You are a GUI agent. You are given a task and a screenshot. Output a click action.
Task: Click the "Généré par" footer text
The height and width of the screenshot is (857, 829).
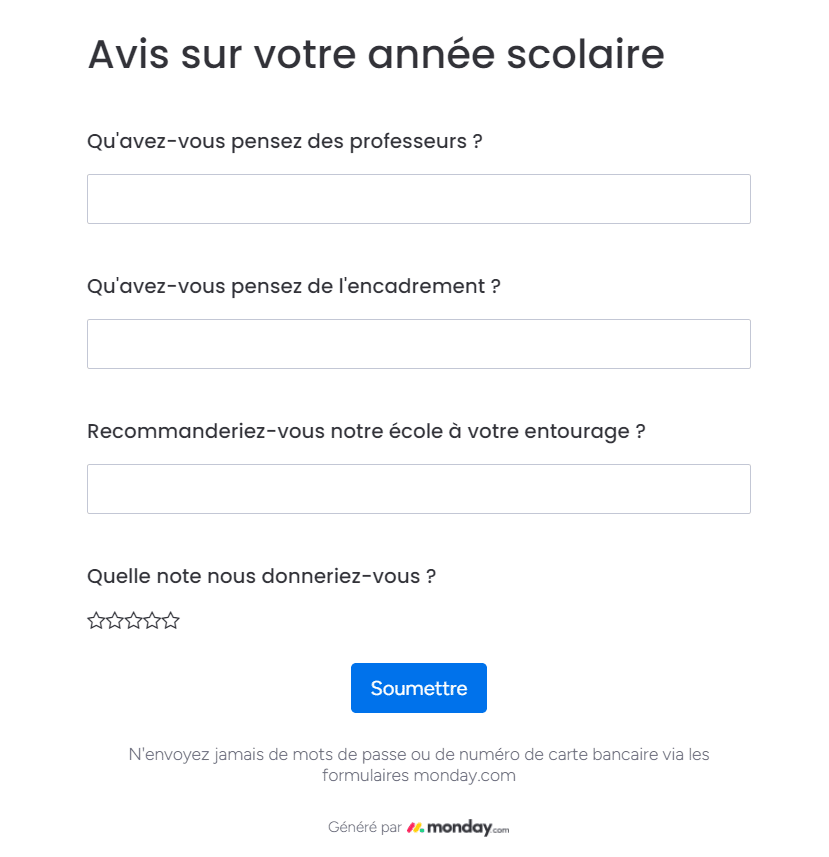pyautogui.click(x=364, y=827)
